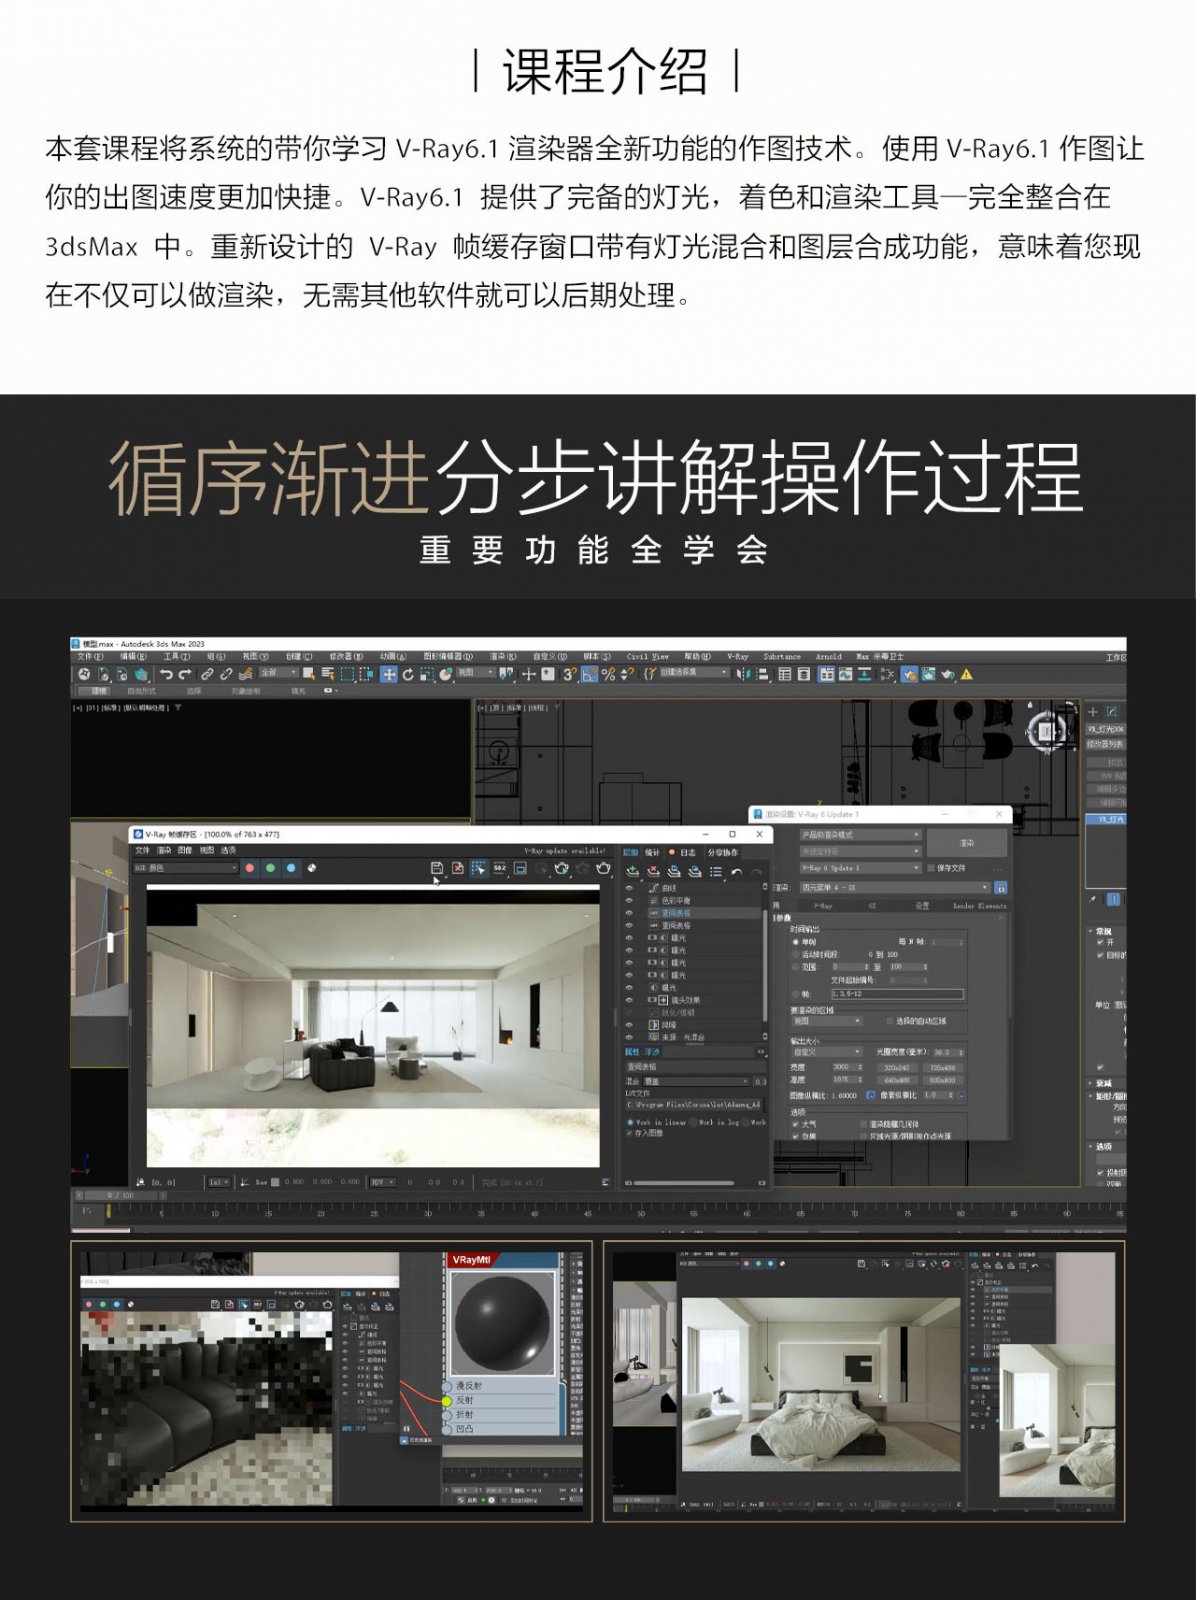Lock the image aspect ratio (图像纵横比)
This screenshot has width=1196, height=1600.
click(x=871, y=1095)
